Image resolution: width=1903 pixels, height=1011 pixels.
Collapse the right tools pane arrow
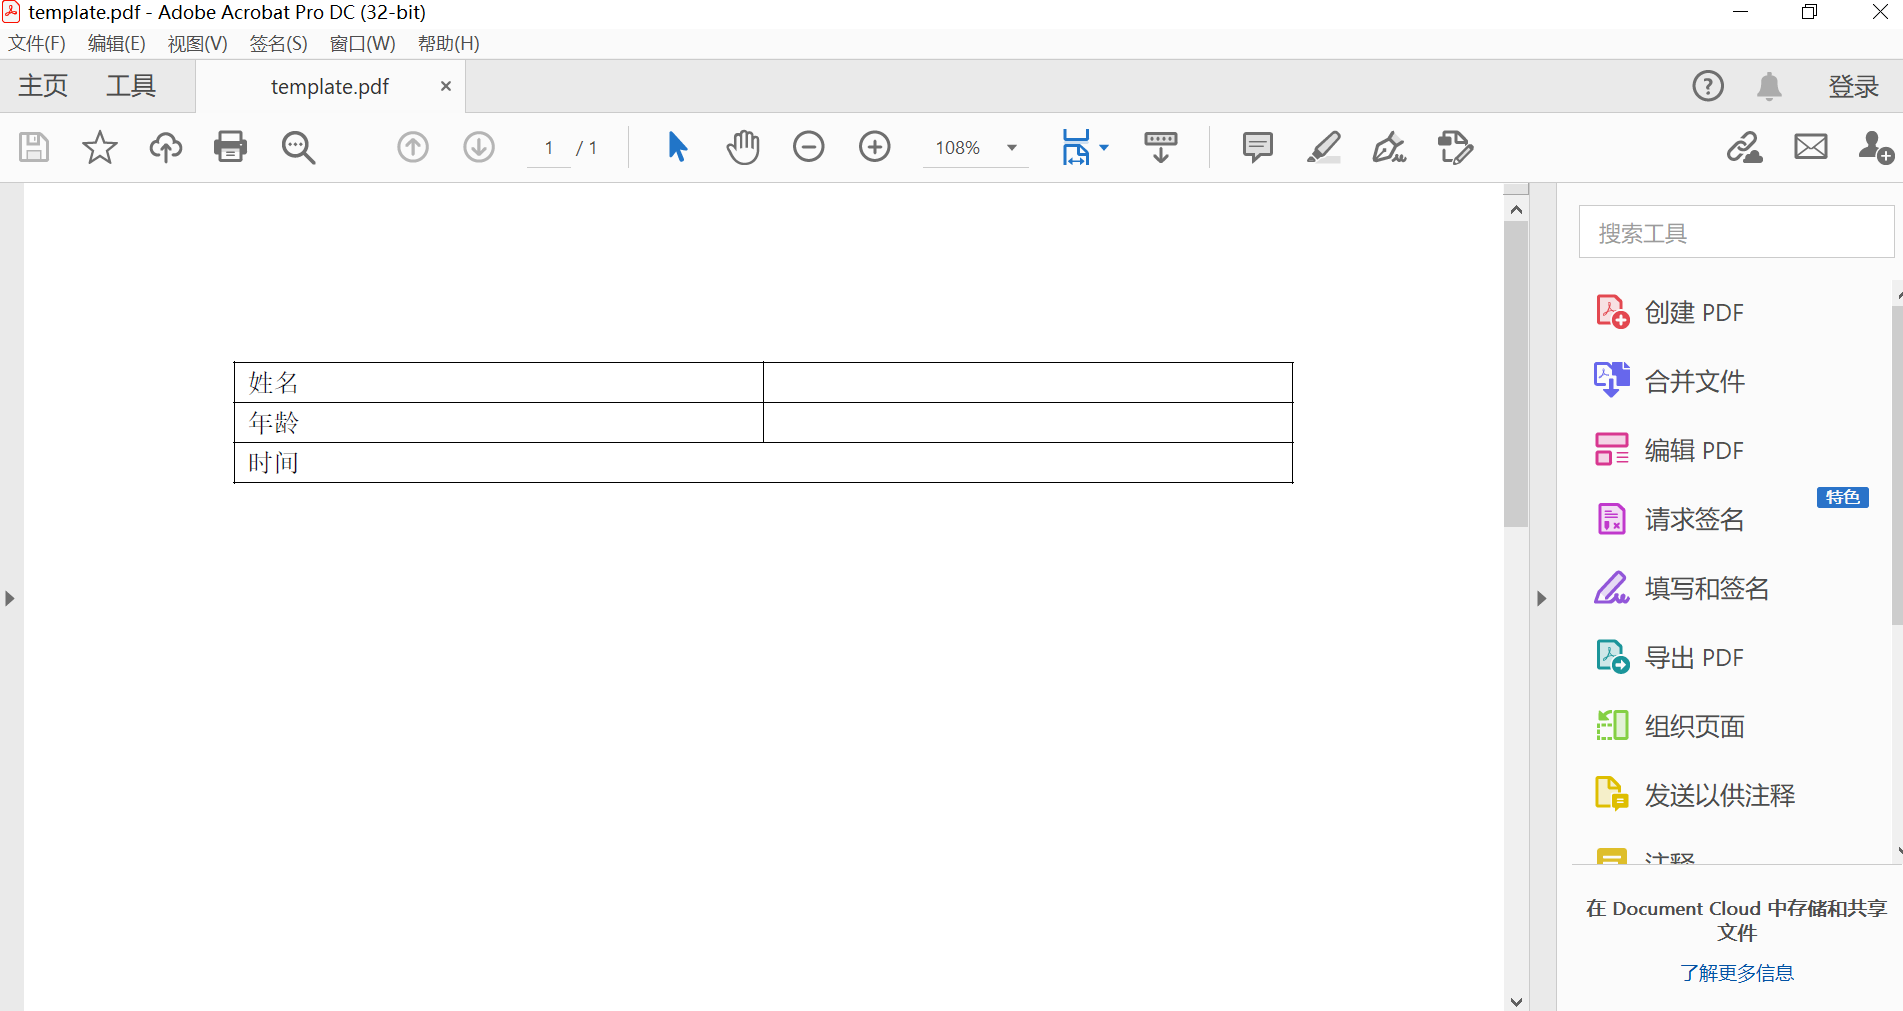[x=1542, y=598]
